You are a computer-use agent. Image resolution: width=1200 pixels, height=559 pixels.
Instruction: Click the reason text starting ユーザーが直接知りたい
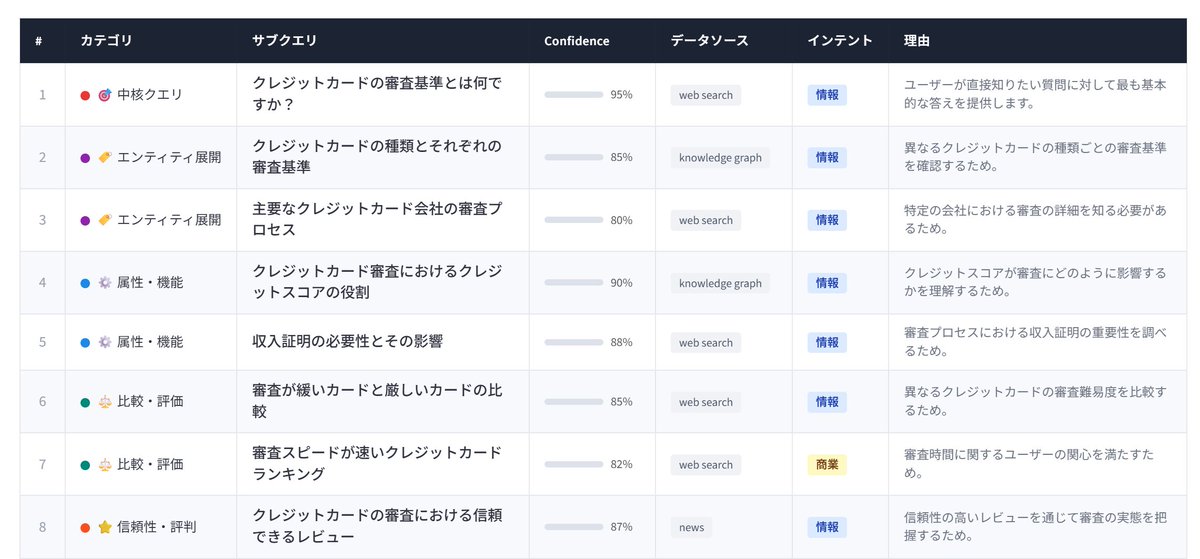click(x=1035, y=94)
